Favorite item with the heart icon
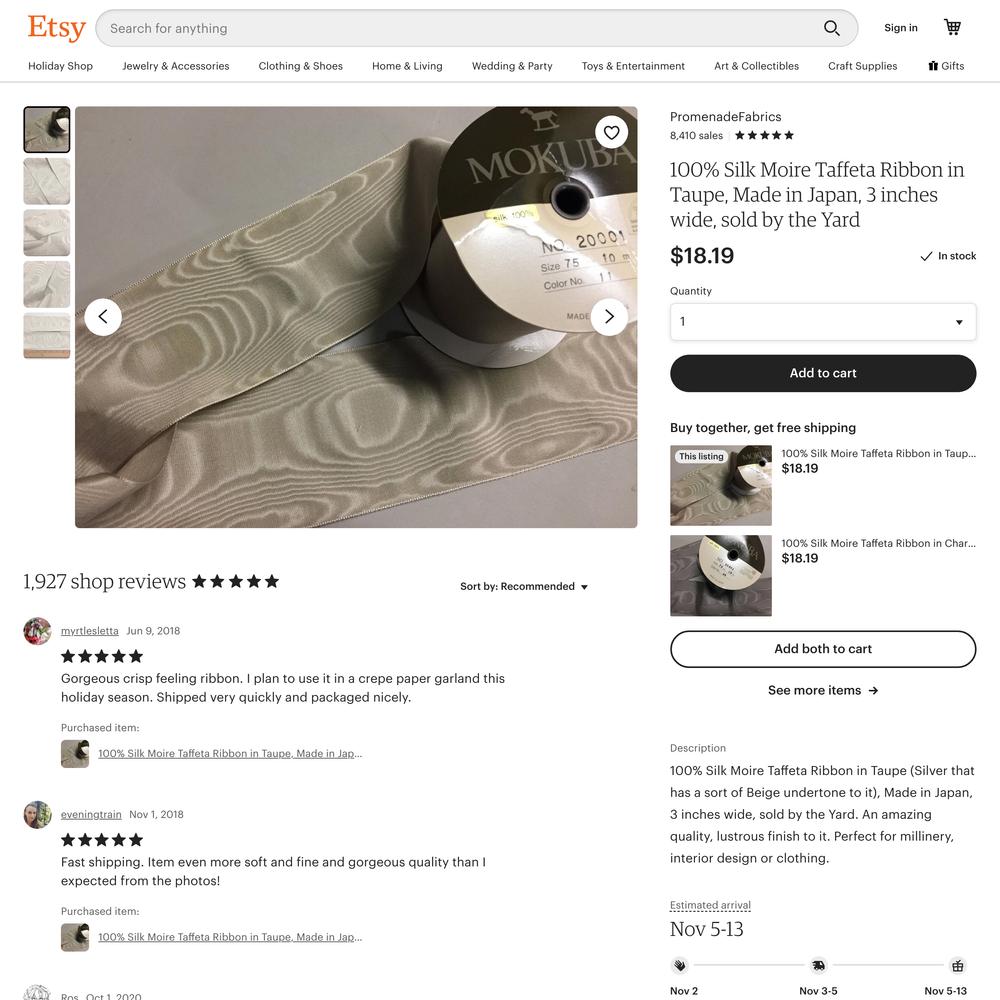The image size is (1000, 1000). pos(612,133)
